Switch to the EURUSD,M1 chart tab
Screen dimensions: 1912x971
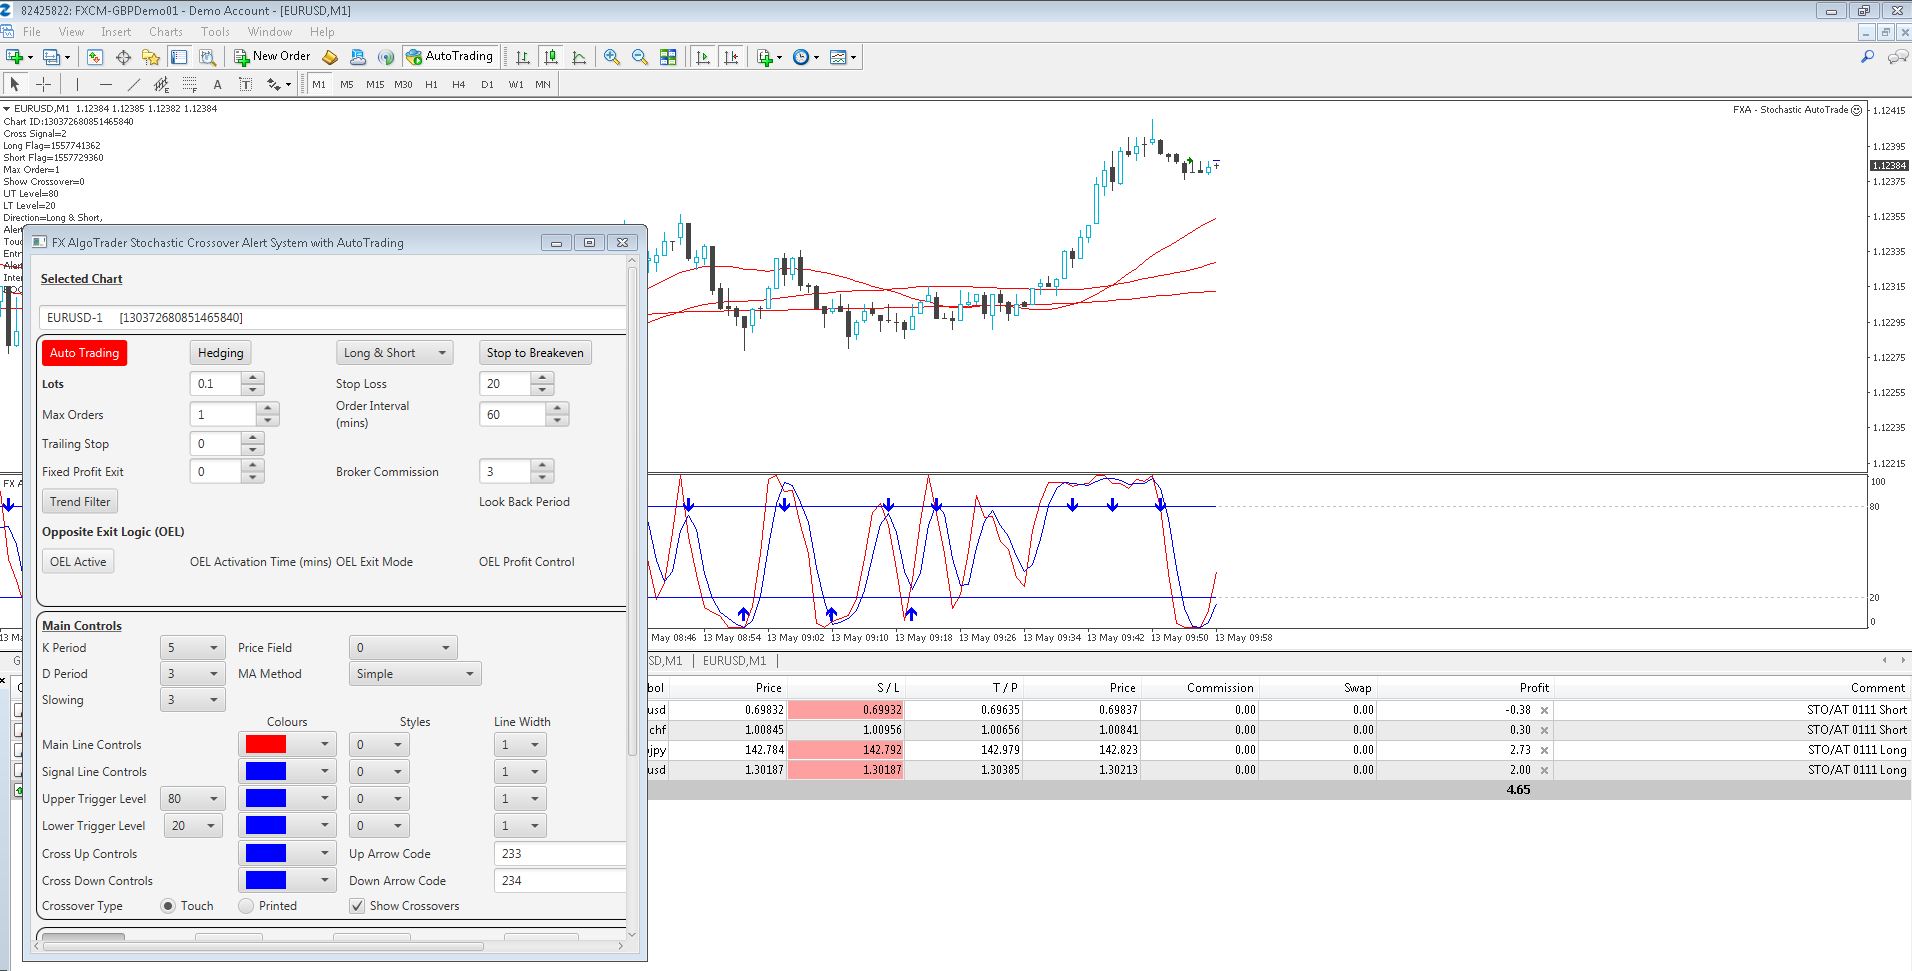pyautogui.click(x=734, y=660)
